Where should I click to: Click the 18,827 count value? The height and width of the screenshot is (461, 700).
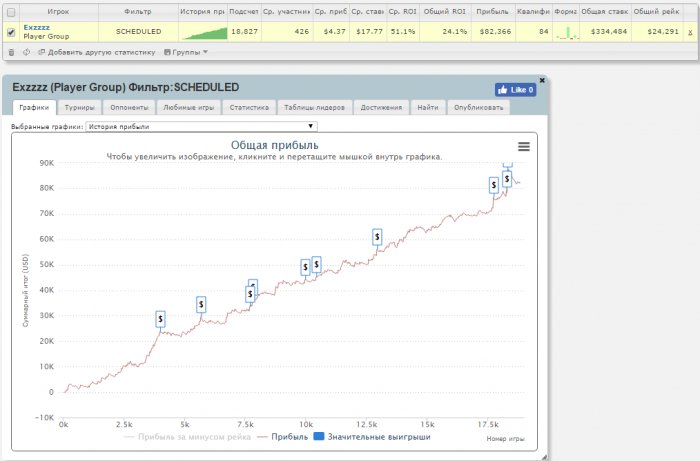pos(245,32)
